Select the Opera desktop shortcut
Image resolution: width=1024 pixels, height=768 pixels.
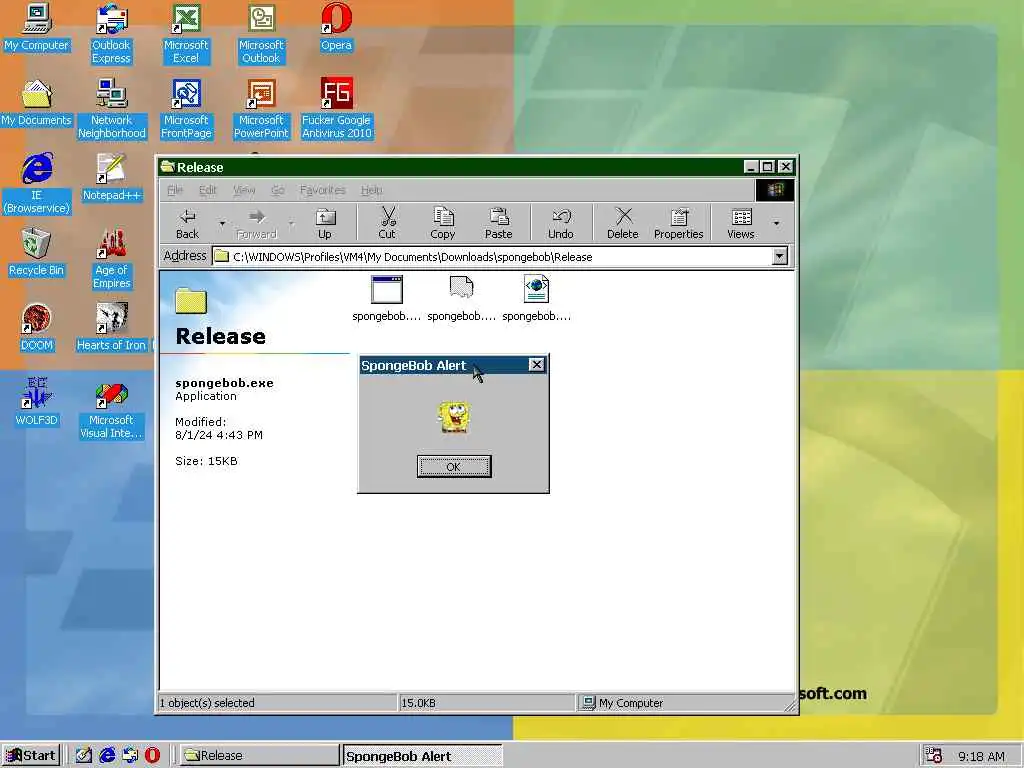(x=336, y=27)
